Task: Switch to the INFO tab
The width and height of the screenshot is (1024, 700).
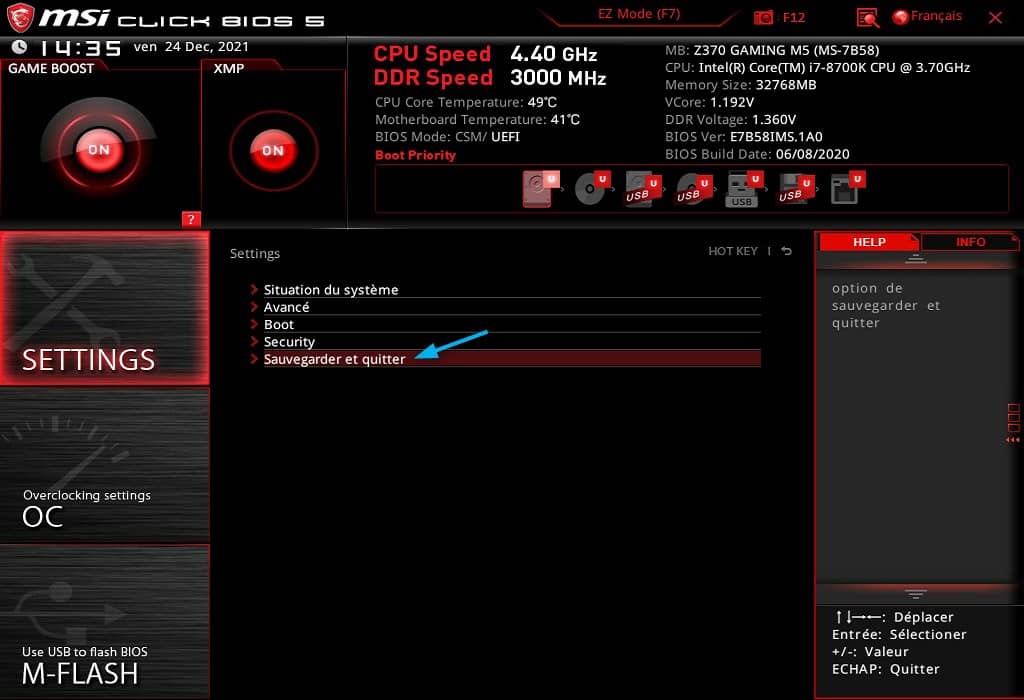Action: (x=970, y=242)
